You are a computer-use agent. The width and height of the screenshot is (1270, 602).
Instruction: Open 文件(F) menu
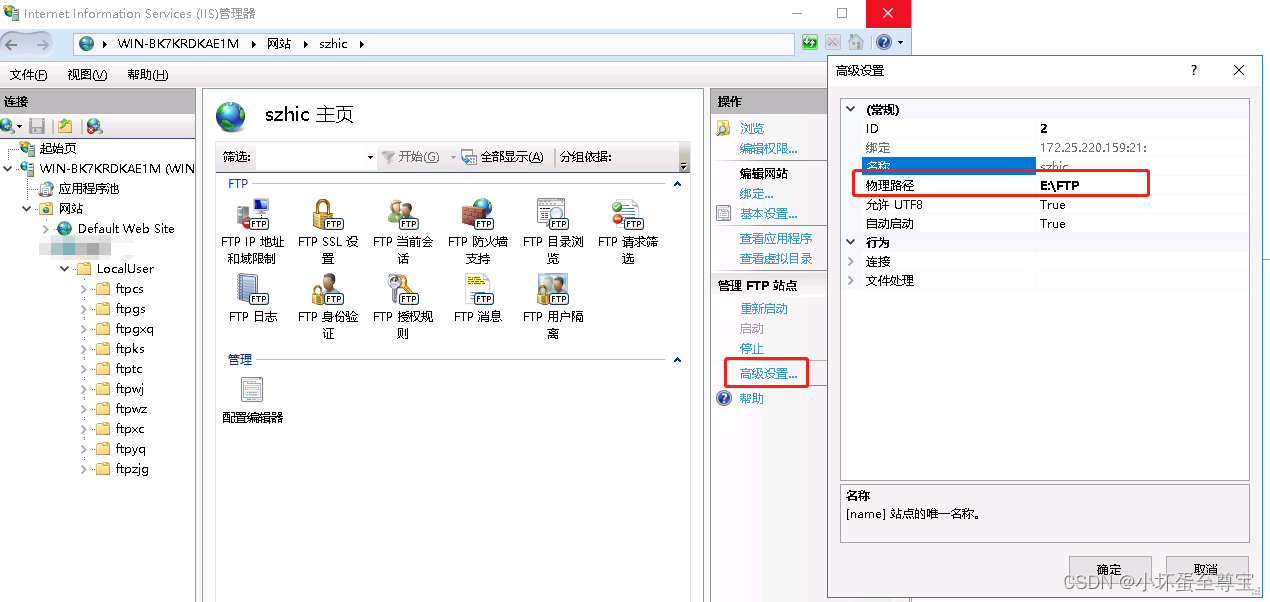28,75
